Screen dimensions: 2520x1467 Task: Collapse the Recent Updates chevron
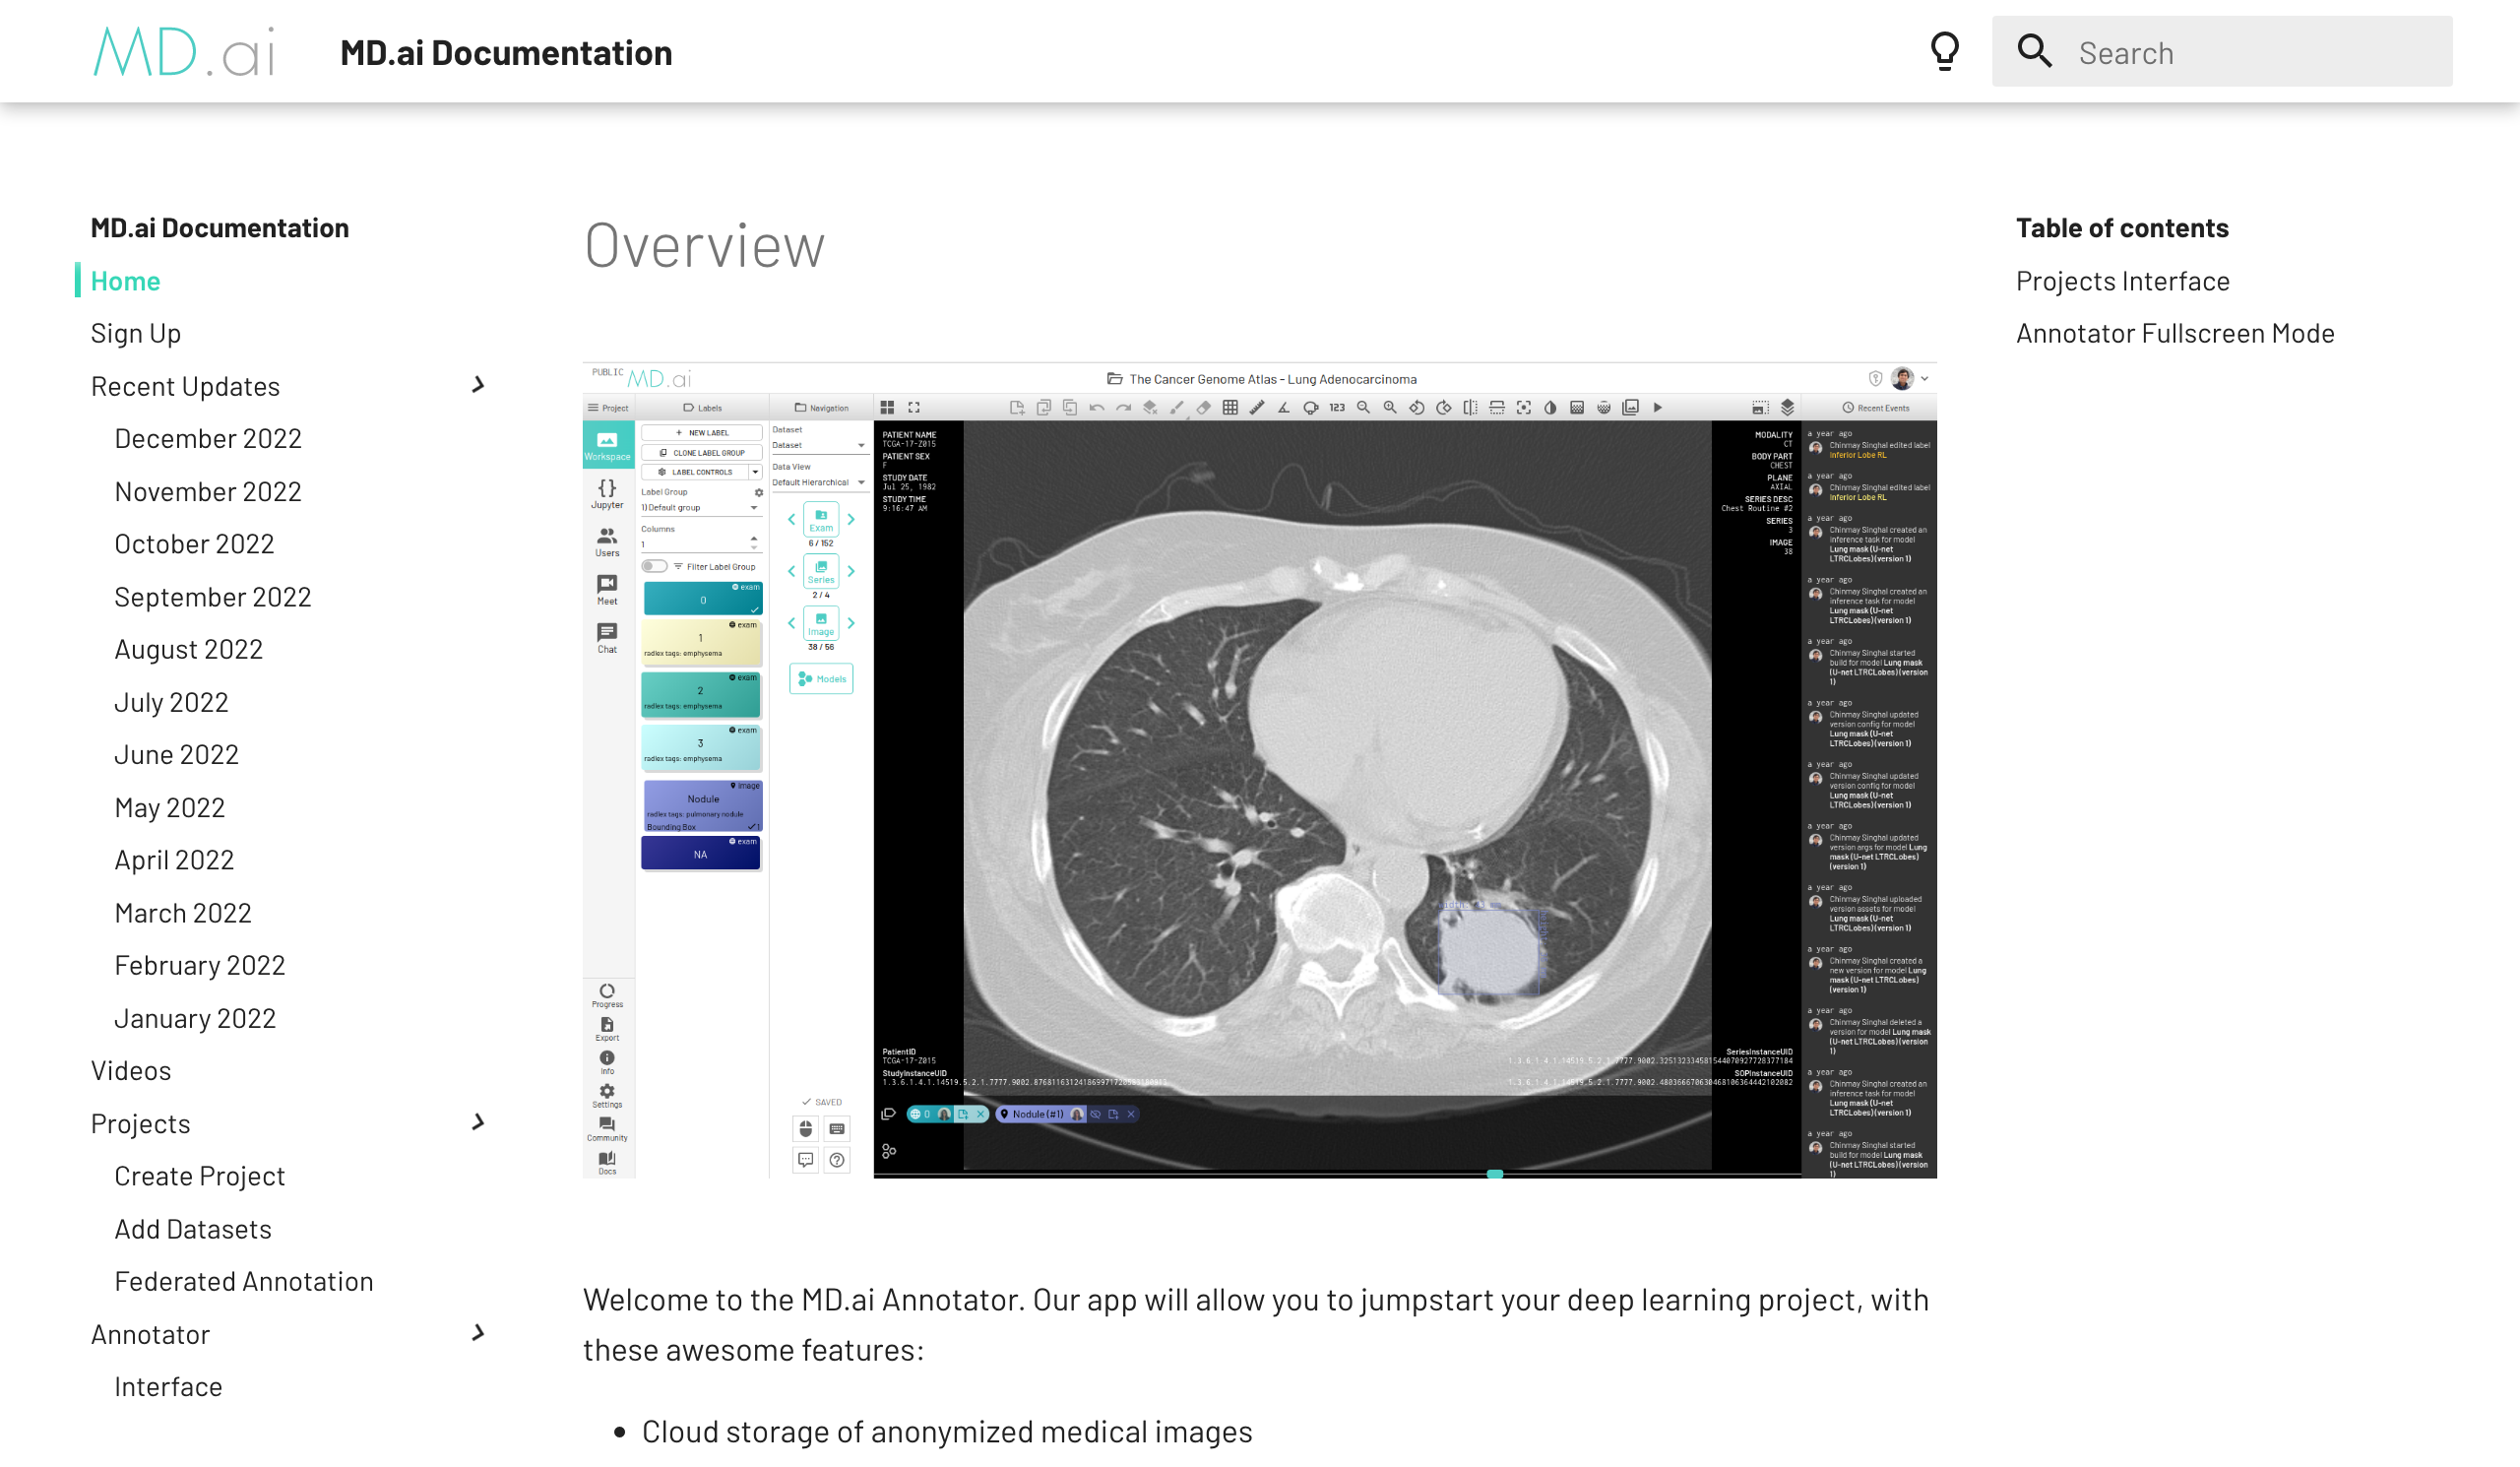pyautogui.click(x=478, y=385)
